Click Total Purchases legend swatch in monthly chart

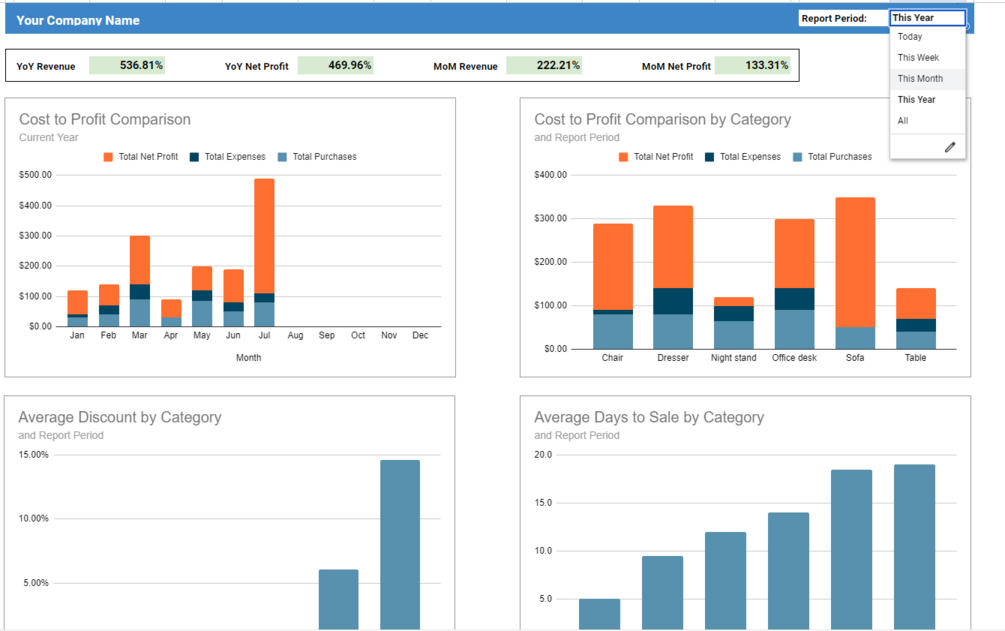point(283,157)
